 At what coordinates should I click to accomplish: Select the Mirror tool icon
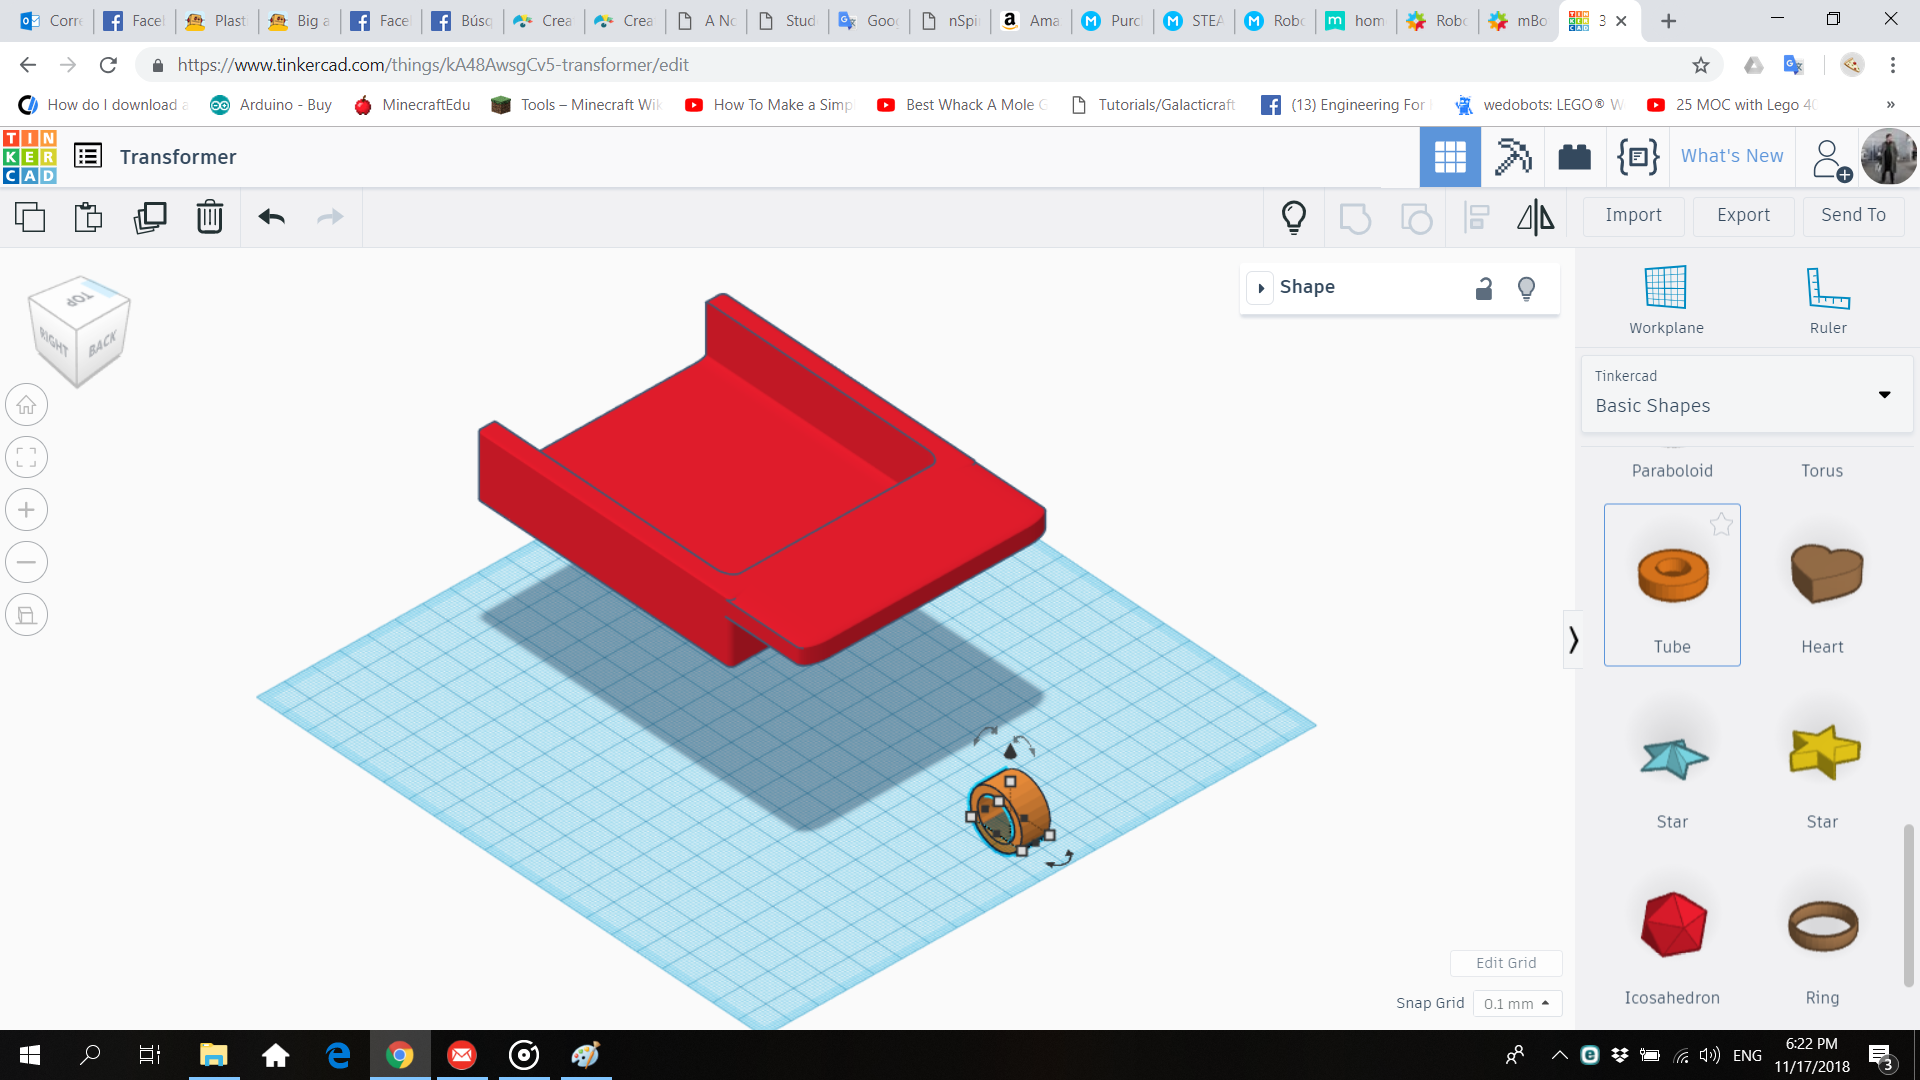pyautogui.click(x=1535, y=217)
